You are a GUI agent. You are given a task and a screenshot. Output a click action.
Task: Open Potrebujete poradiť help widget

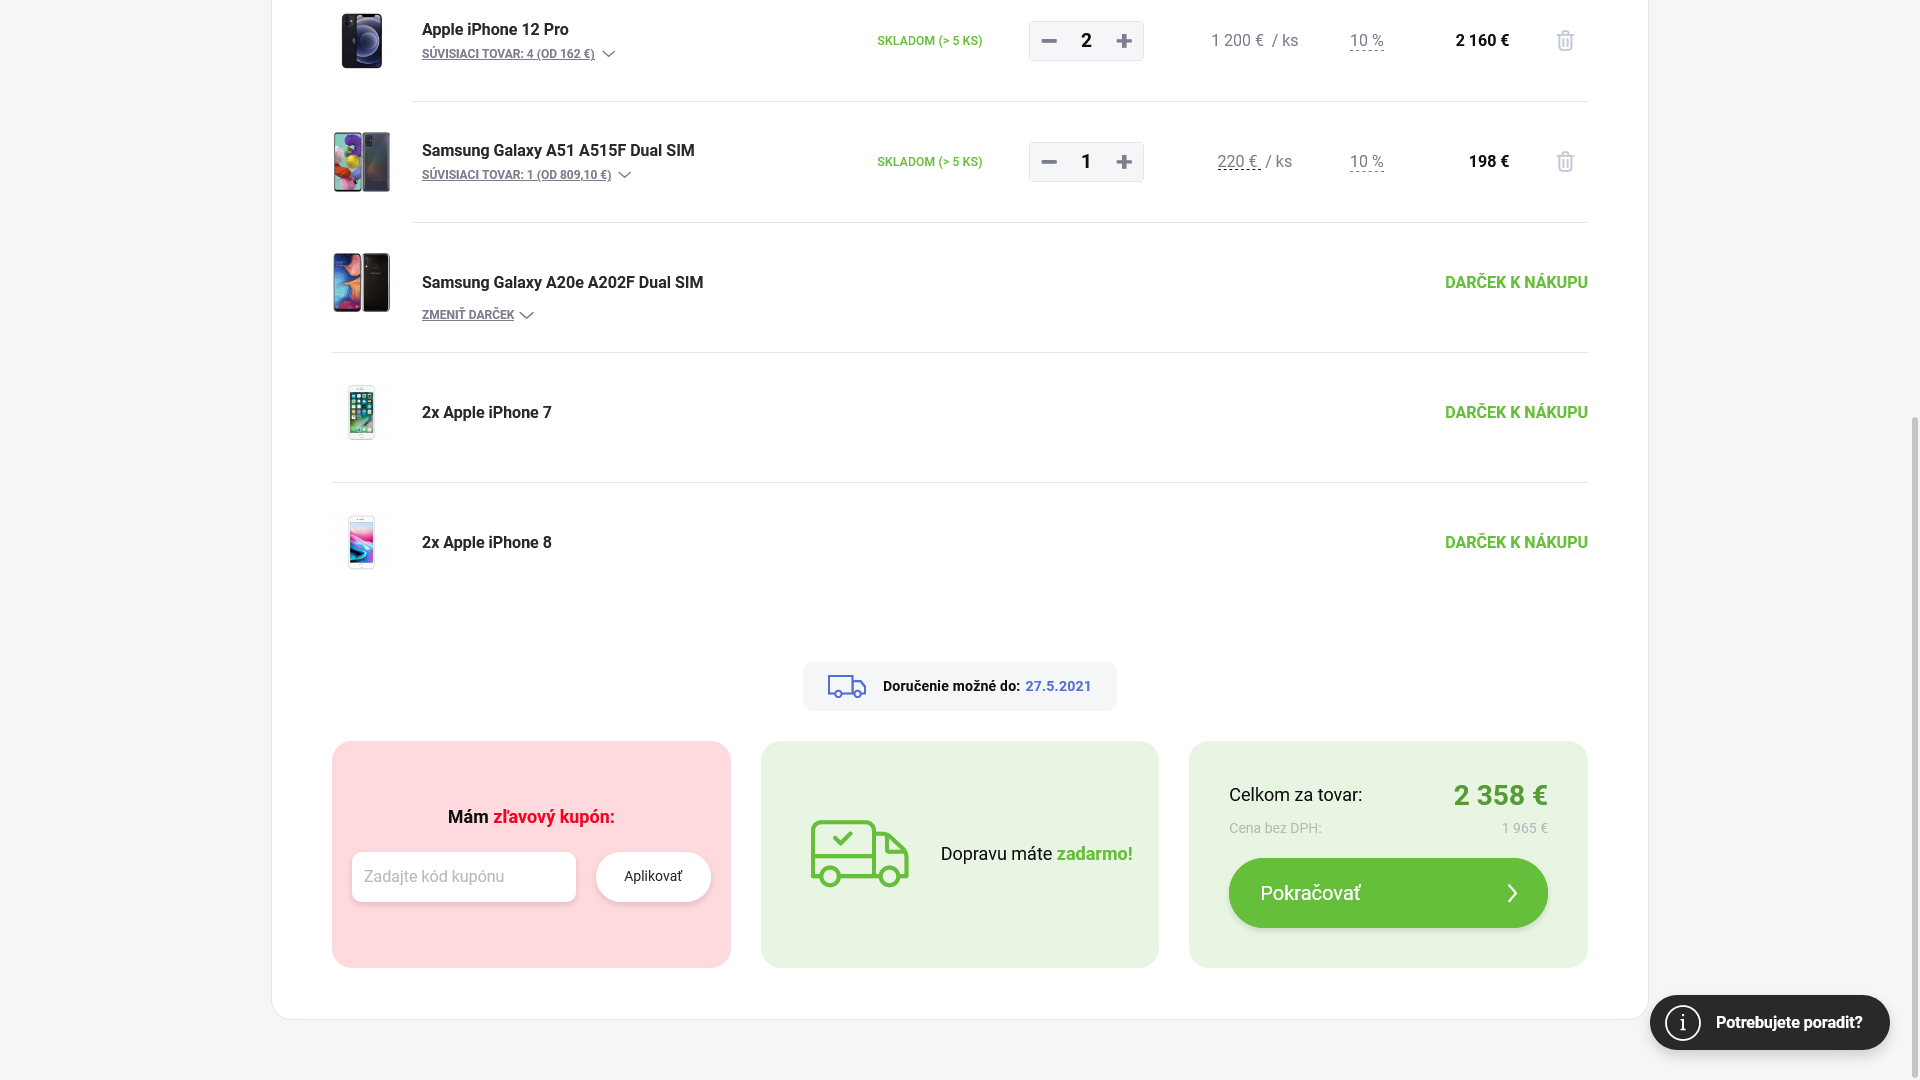(x=1770, y=1022)
